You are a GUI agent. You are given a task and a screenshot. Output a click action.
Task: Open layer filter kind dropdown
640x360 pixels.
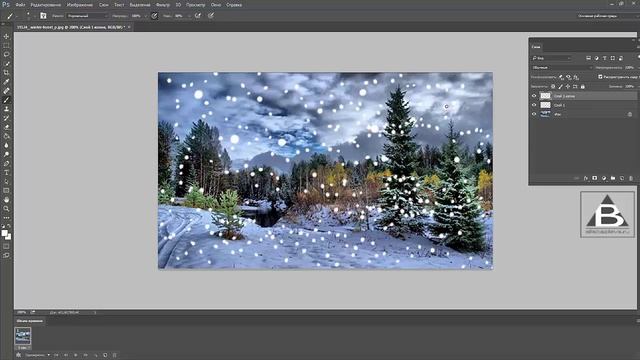point(552,58)
